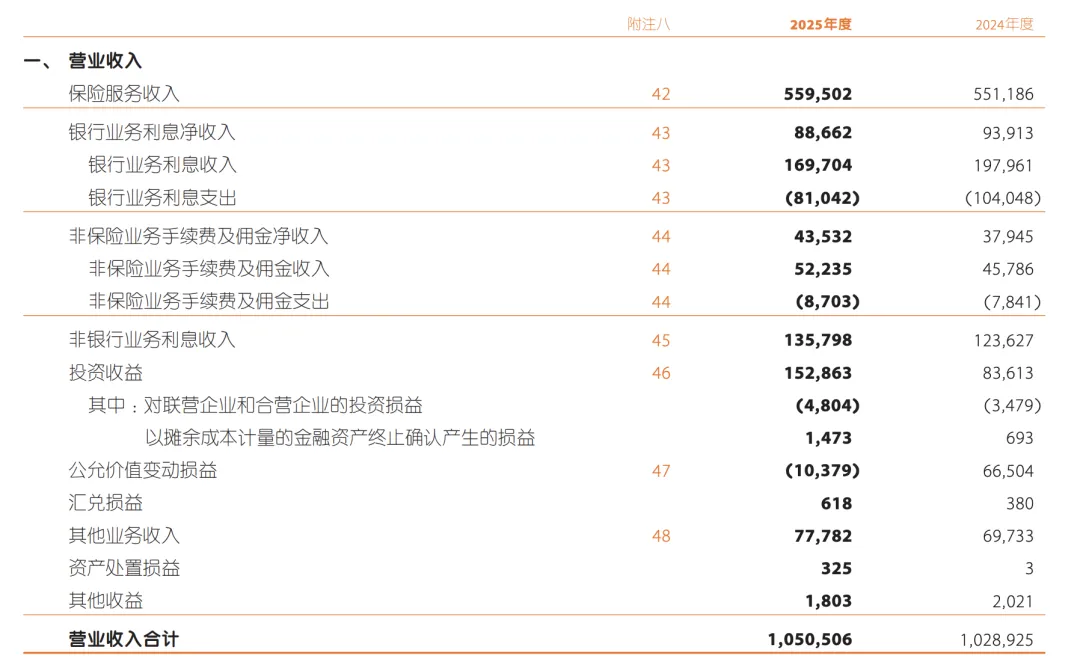Click the value 380
Screen dimensions: 1080x659
pyautogui.click(x=1019, y=503)
